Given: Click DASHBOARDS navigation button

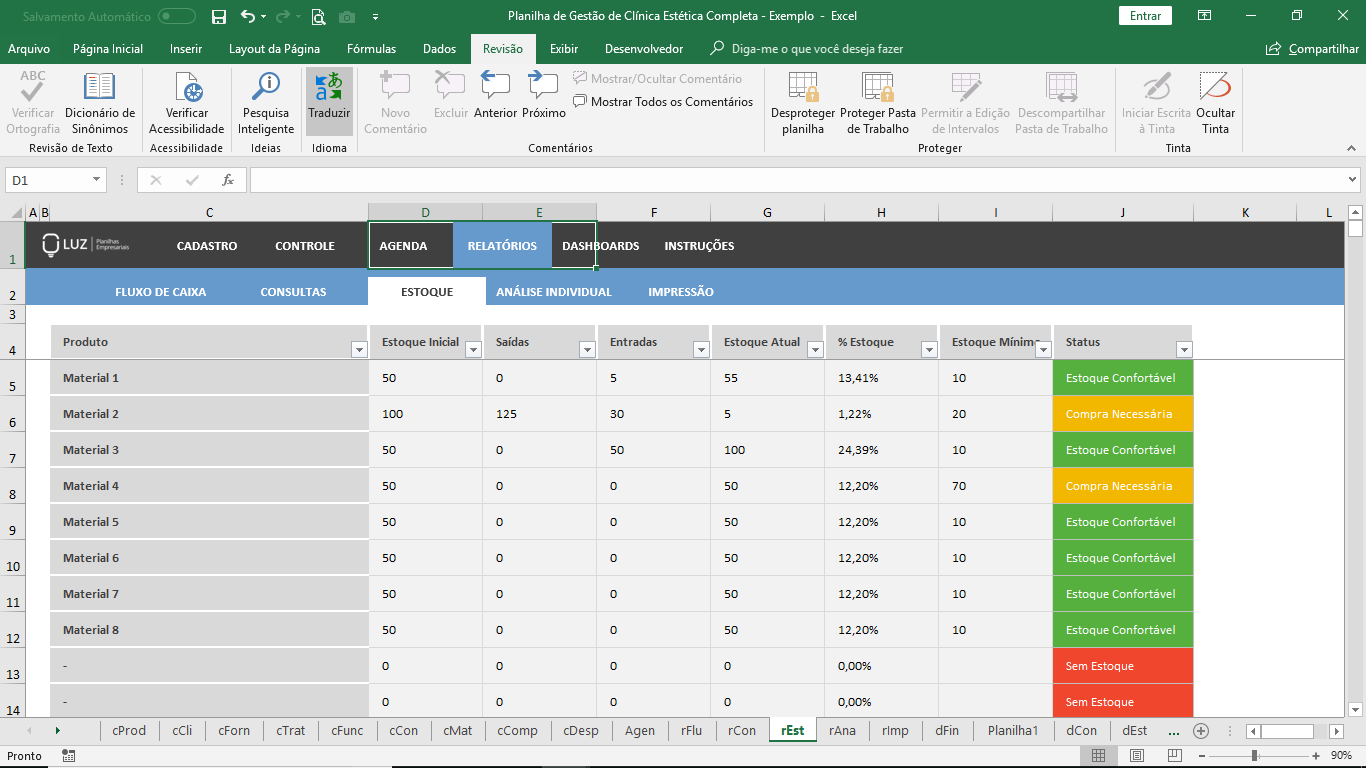Looking at the screenshot, I should pos(600,246).
